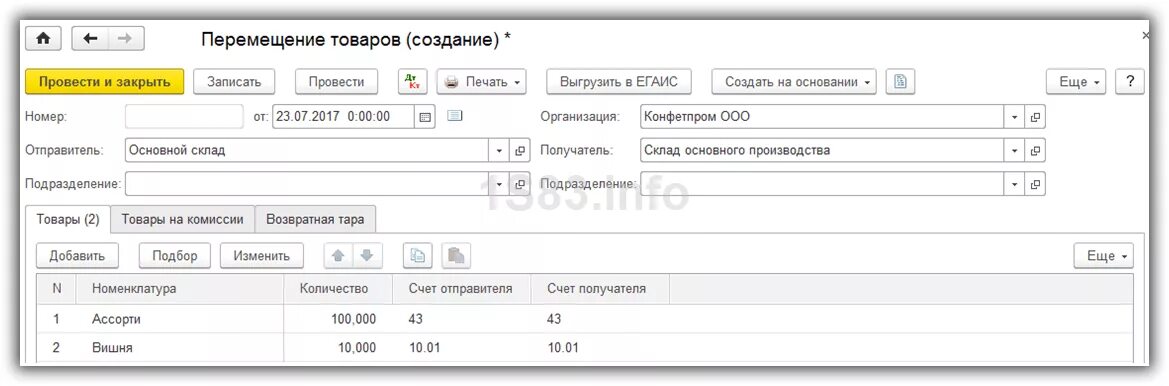
Task: Open the top Еще menu
Action: tap(1077, 82)
